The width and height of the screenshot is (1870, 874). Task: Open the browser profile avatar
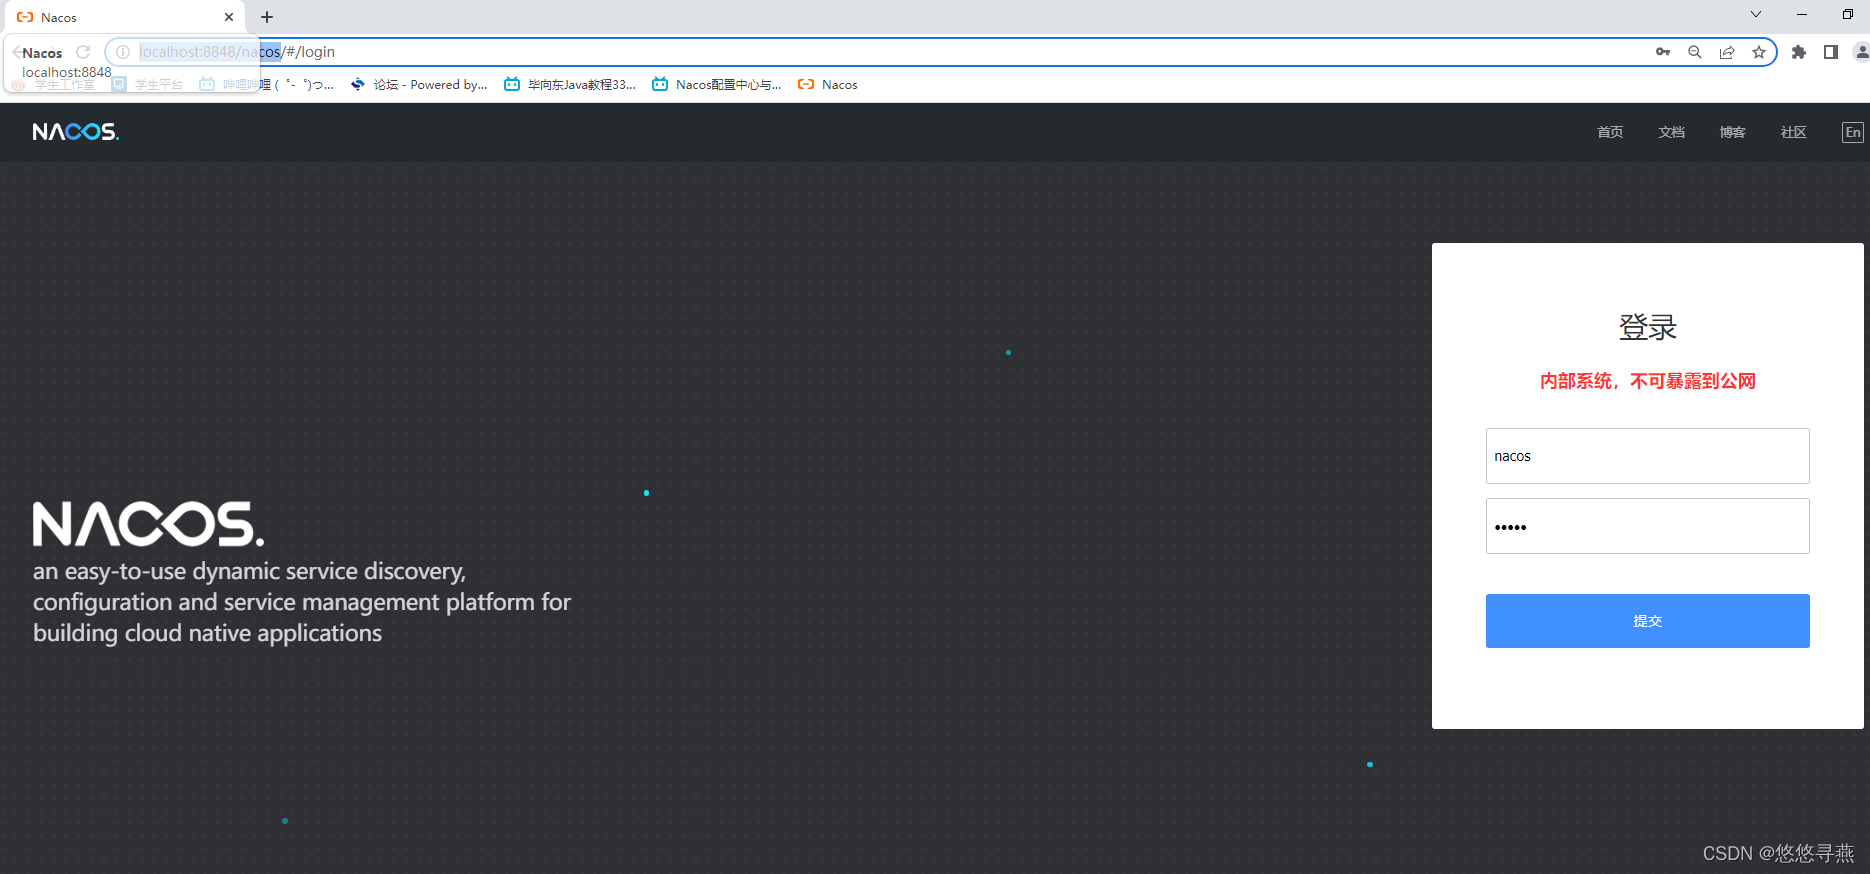coord(1861,52)
